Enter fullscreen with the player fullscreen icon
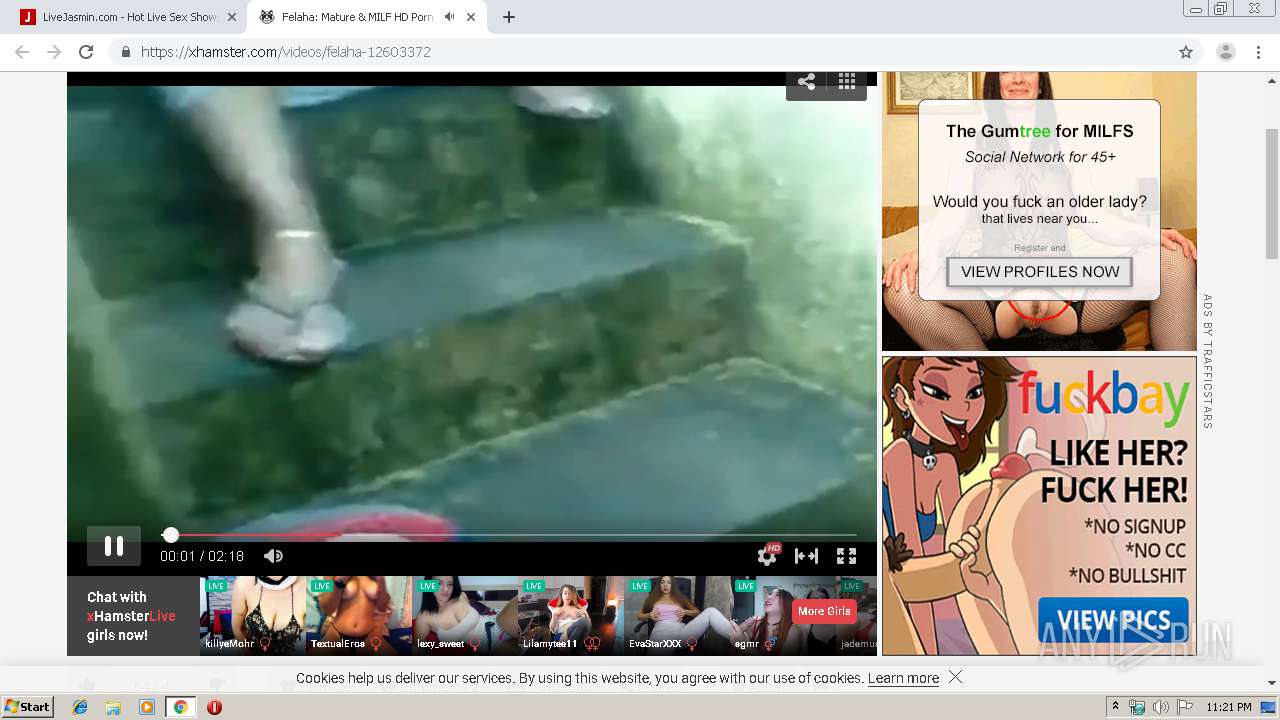1280x720 pixels. tap(846, 556)
